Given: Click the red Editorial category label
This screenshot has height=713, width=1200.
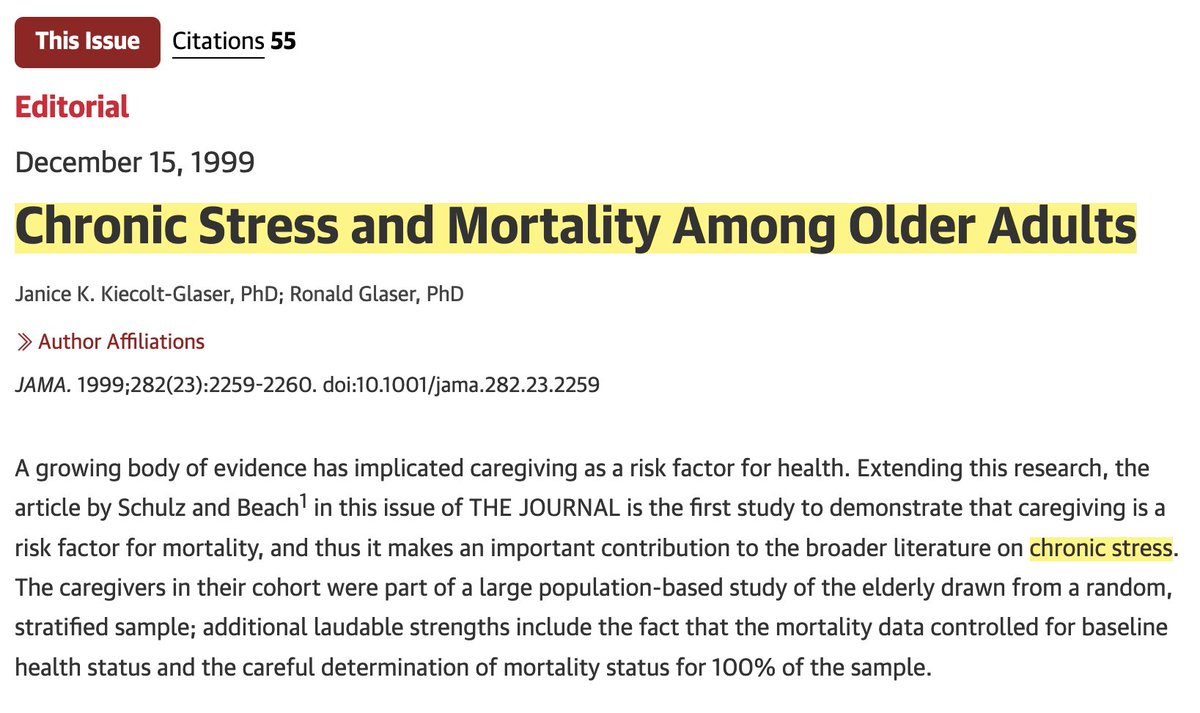Looking at the screenshot, I should 71,107.
